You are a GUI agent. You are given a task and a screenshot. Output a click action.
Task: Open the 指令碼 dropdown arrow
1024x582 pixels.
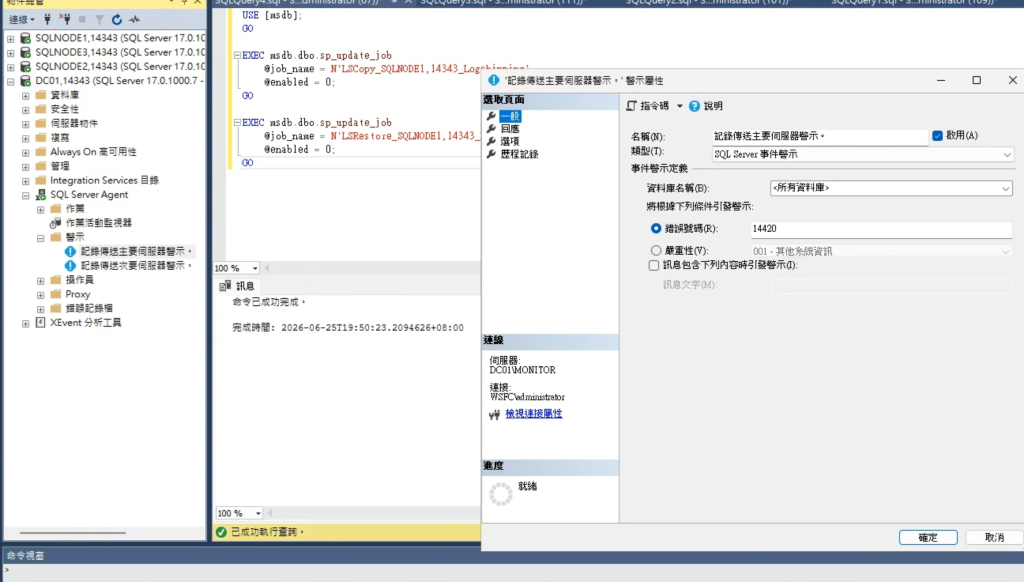pos(679,106)
